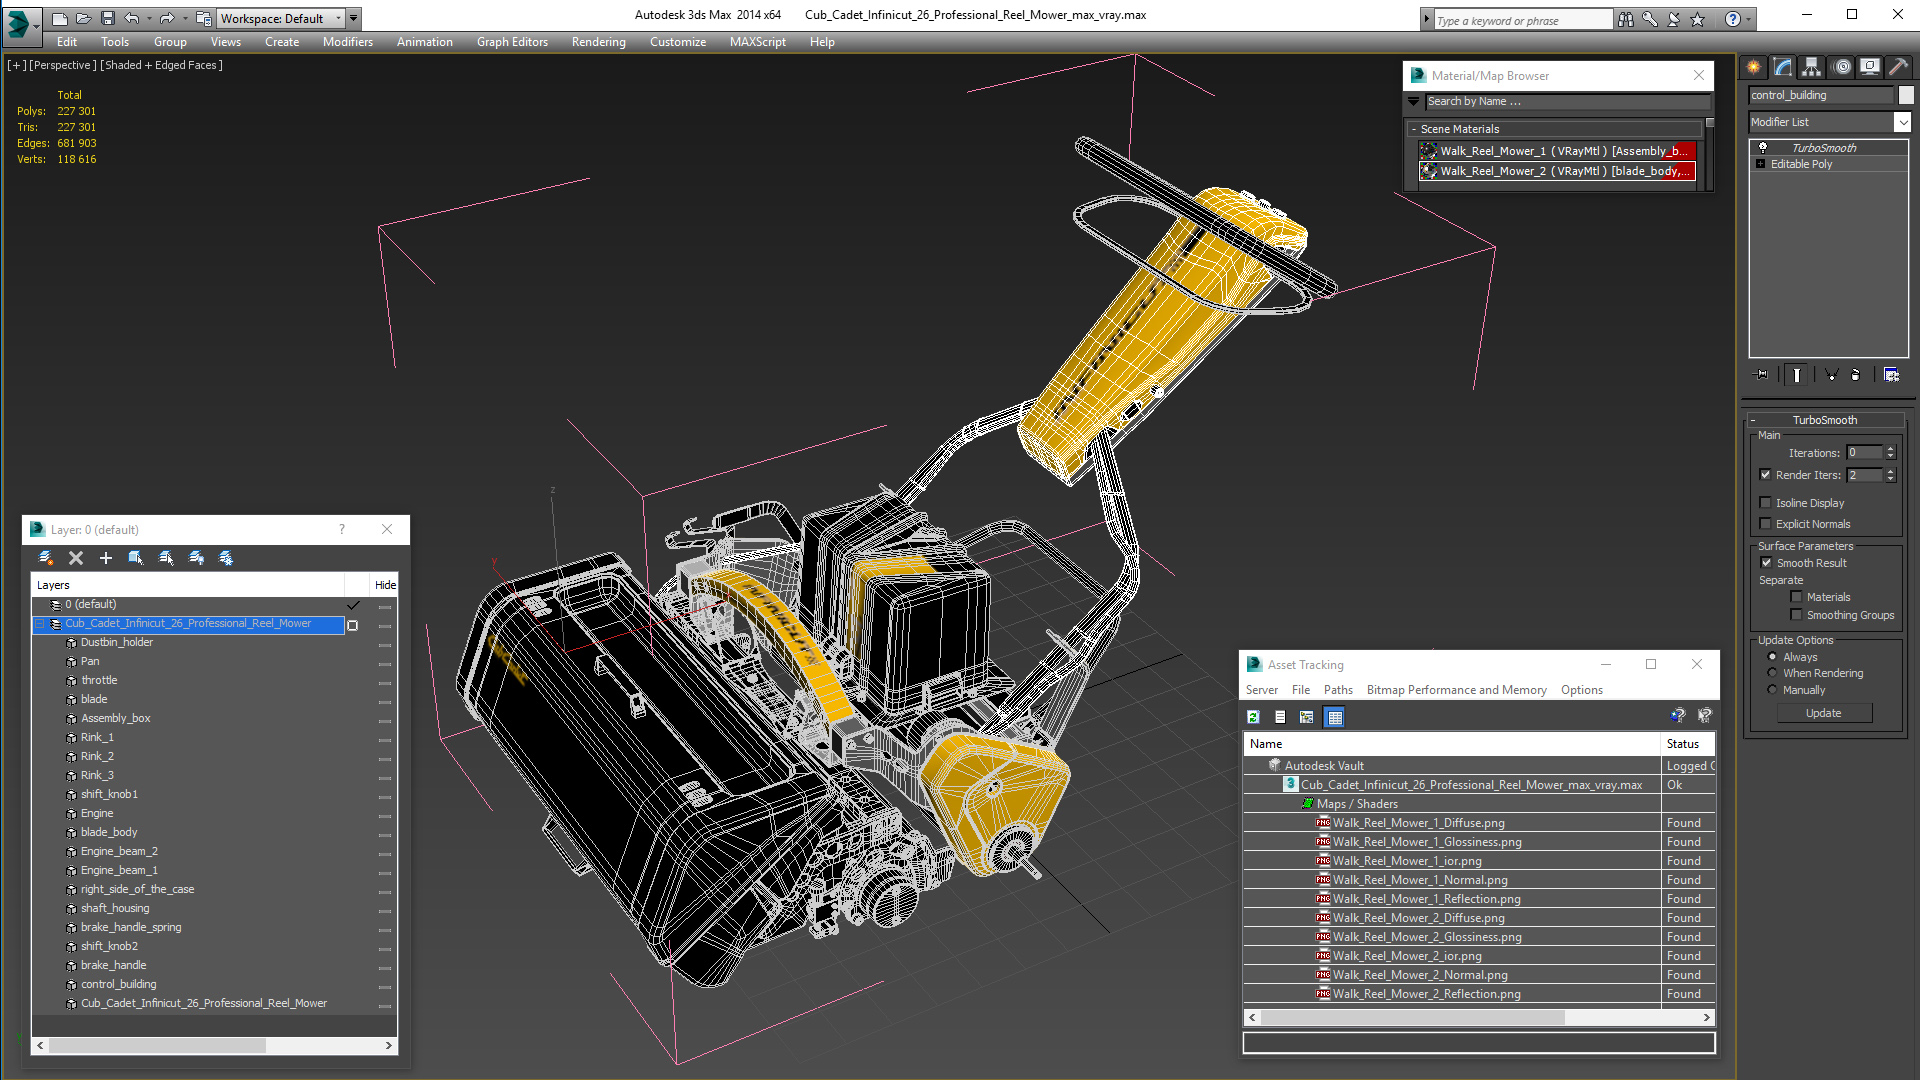The width and height of the screenshot is (1920, 1080).
Task: Click Refresh icon in Asset Tracking toolbar
Action: 1253,717
